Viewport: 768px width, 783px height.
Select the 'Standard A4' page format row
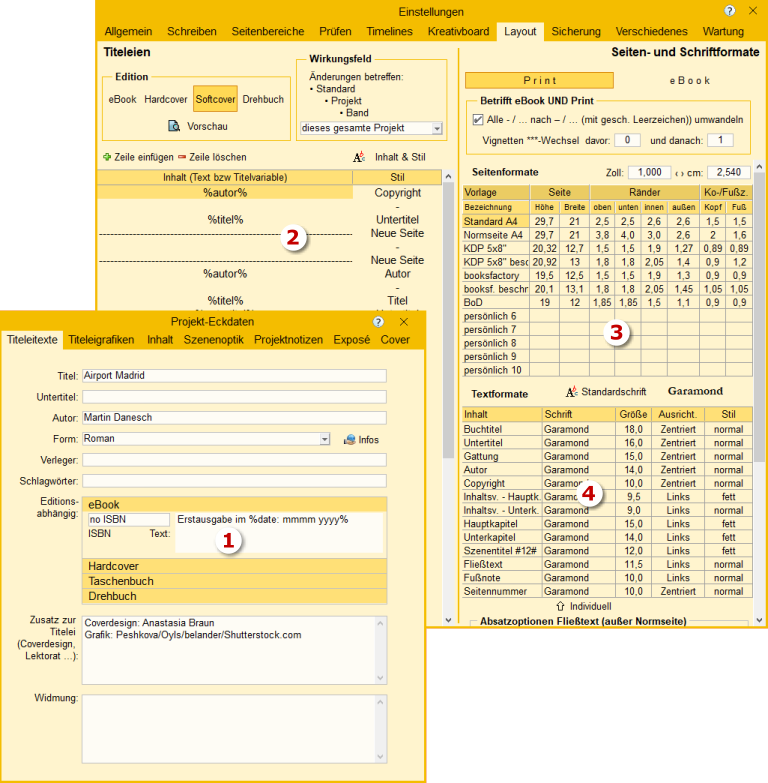pos(607,221)
